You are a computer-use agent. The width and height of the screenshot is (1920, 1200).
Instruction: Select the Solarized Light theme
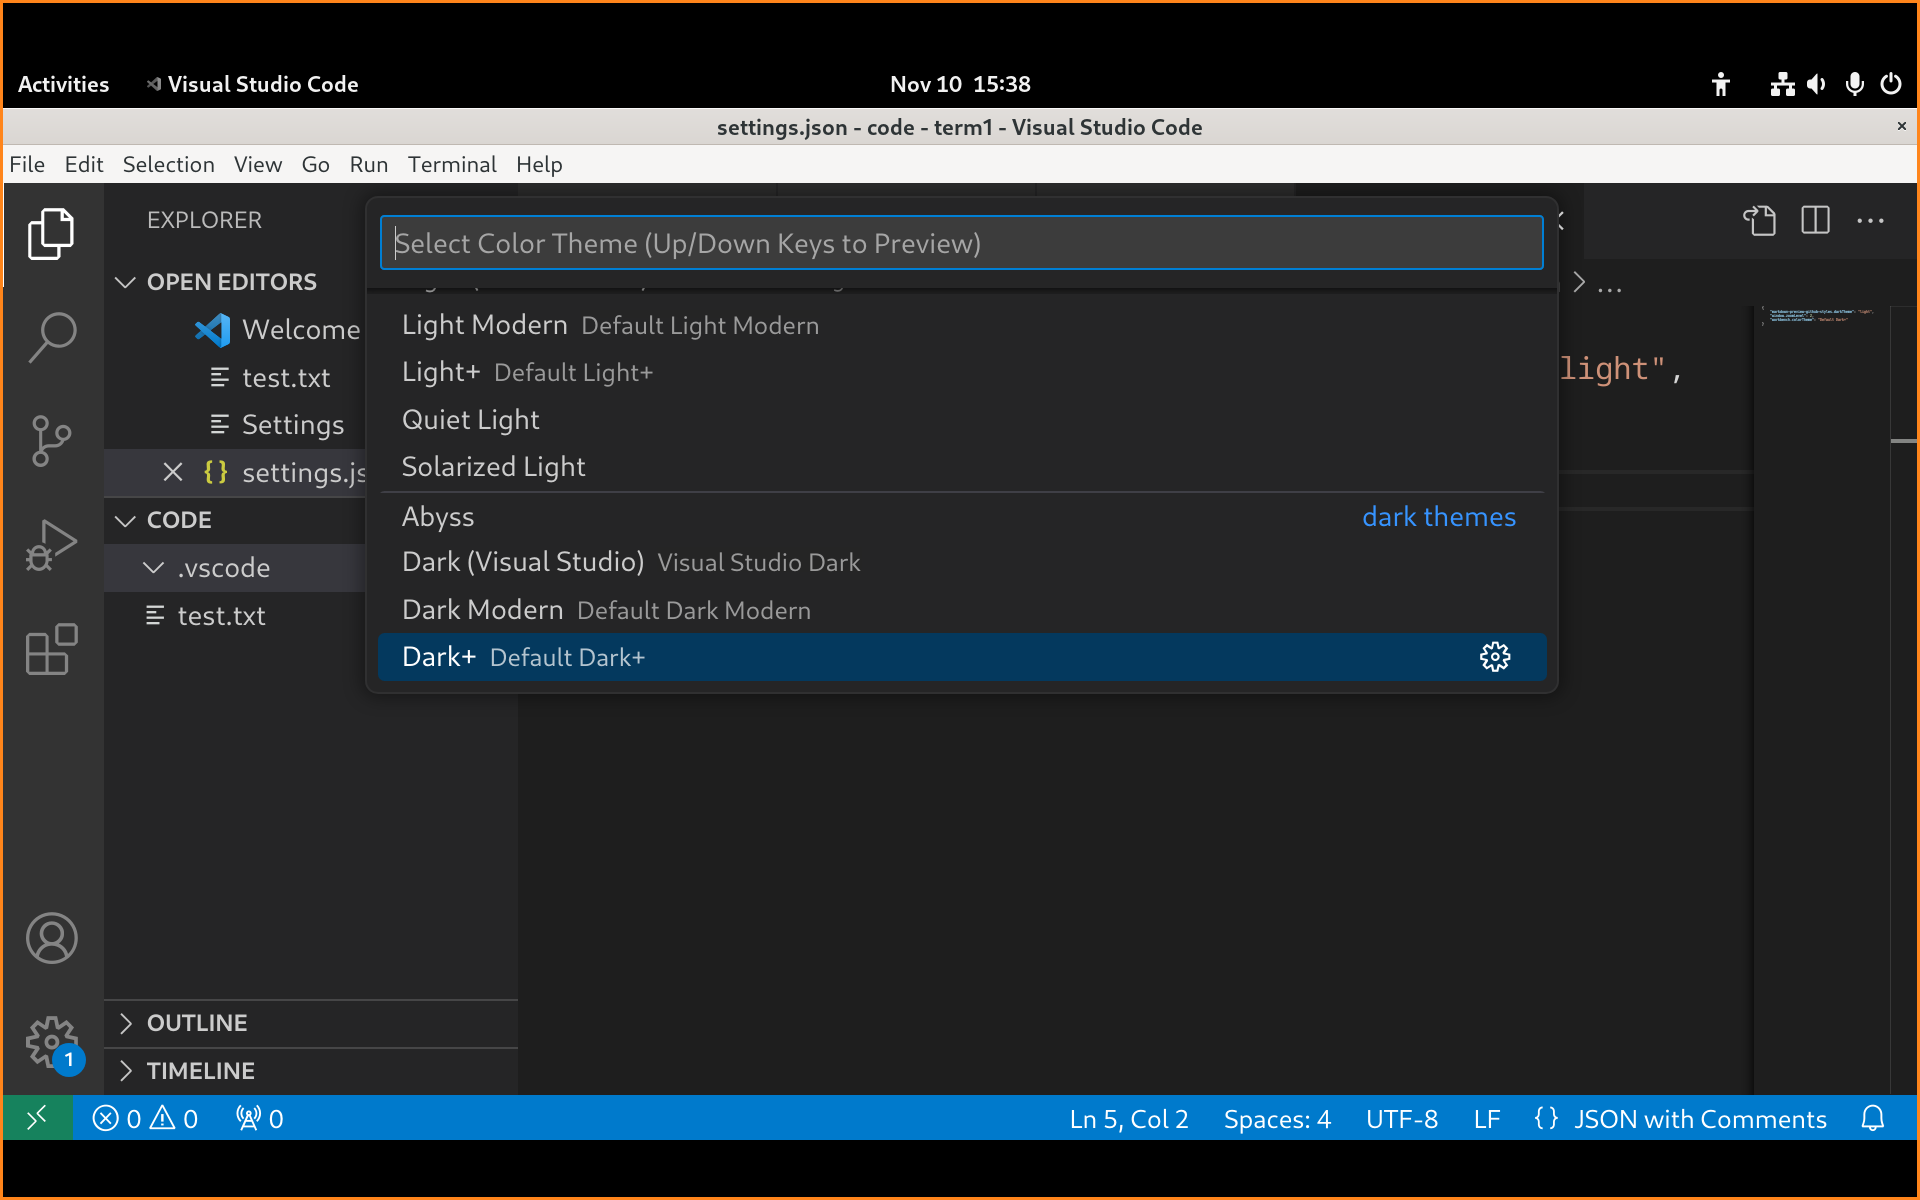(493, 467)
